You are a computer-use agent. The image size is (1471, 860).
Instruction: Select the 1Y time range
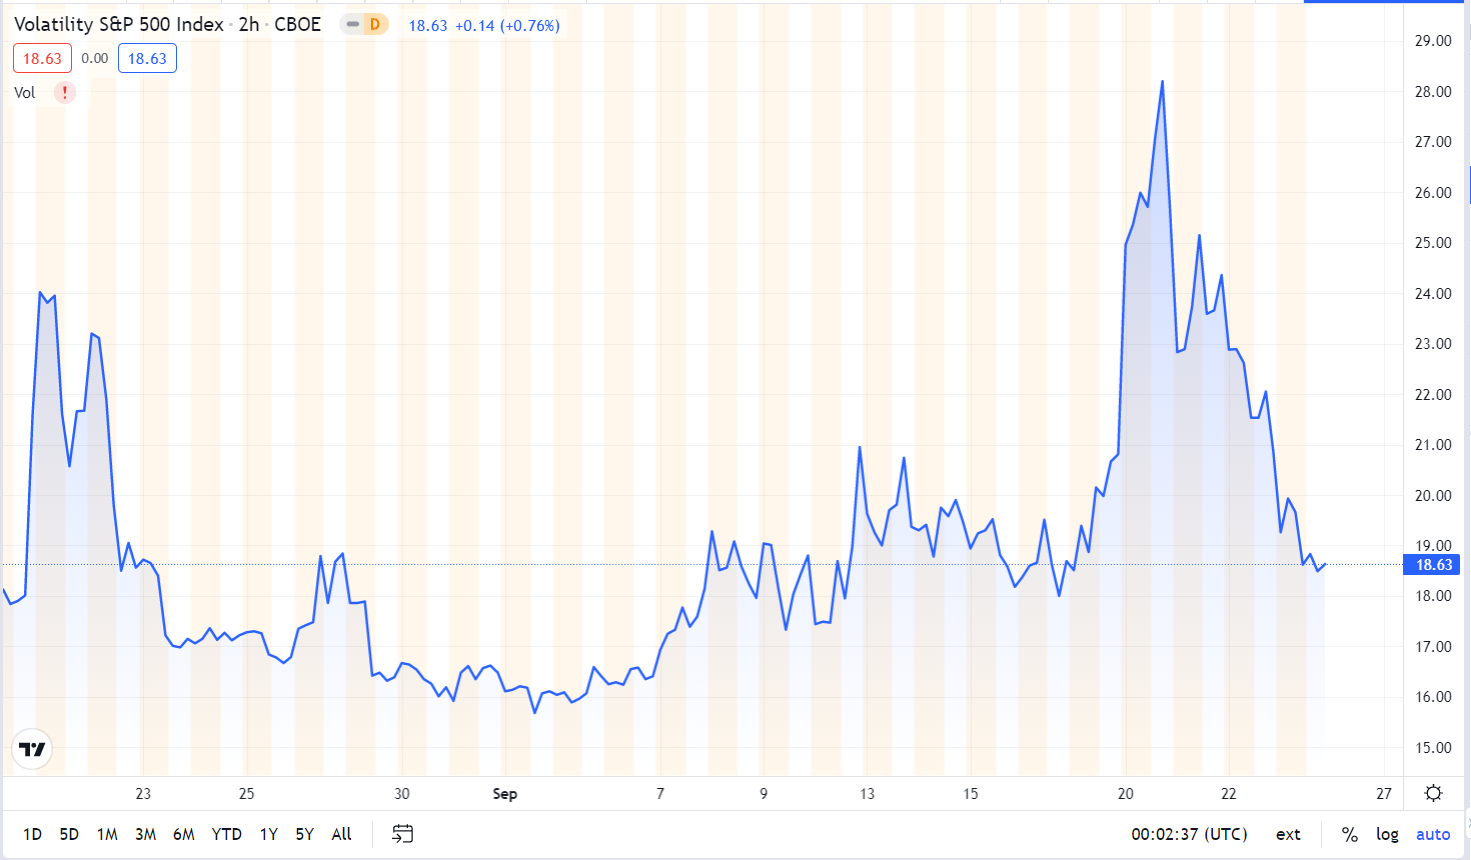point(269,834)
